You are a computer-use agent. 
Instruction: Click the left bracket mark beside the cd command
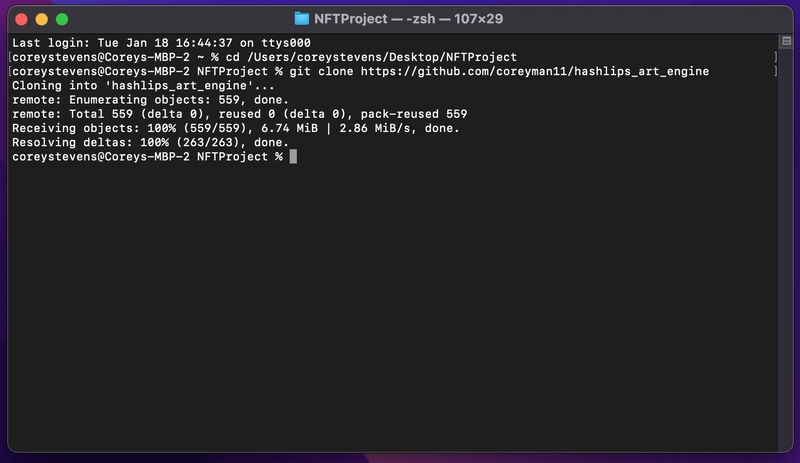[10, 57]
